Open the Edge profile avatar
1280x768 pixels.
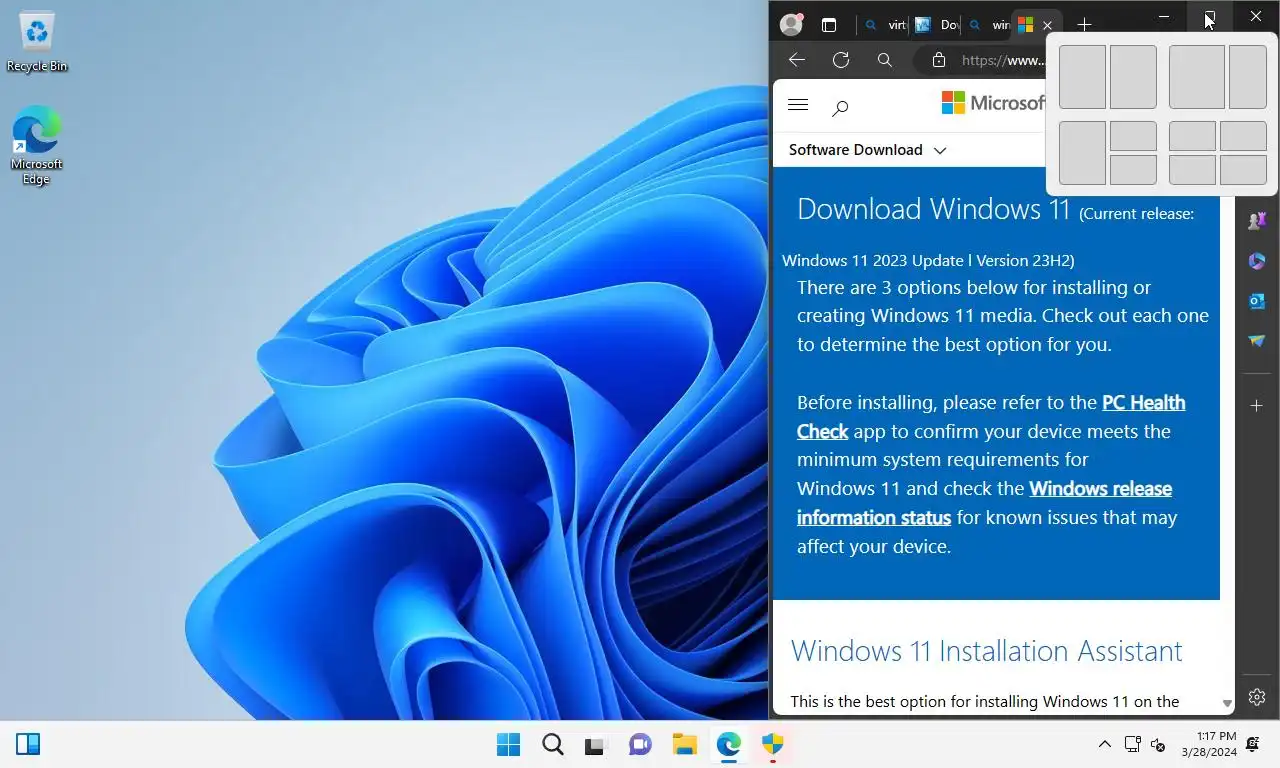click(791, 25)
